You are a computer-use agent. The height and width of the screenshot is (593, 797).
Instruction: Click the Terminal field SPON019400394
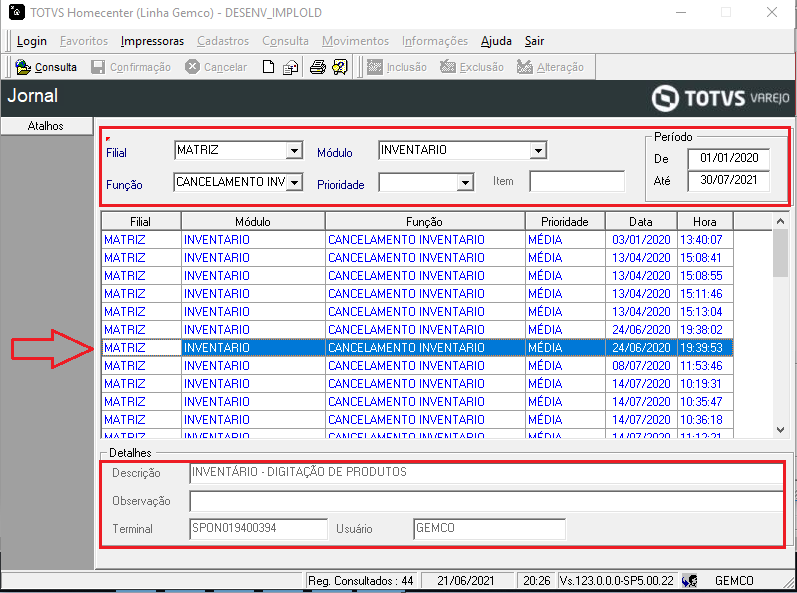click(x=258, y=528)
